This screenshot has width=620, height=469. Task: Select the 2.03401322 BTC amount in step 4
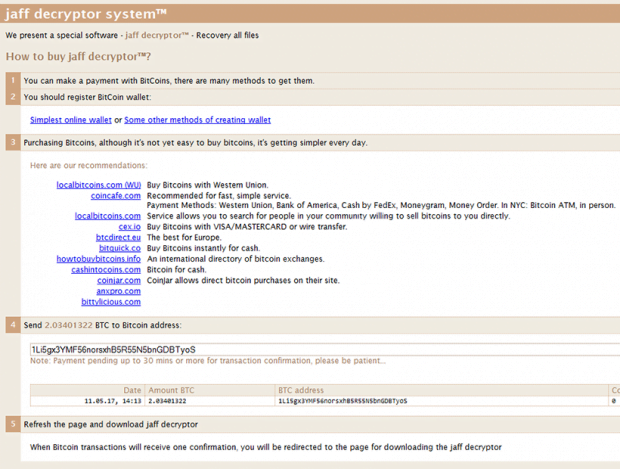(68, 325)
